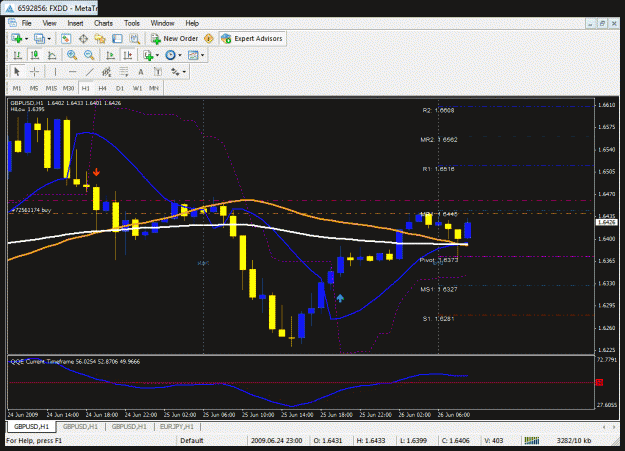The width and height of the screenshot is (625, 451).
Task: Expand the New Chart dropdown arrow
Action: 26,39
